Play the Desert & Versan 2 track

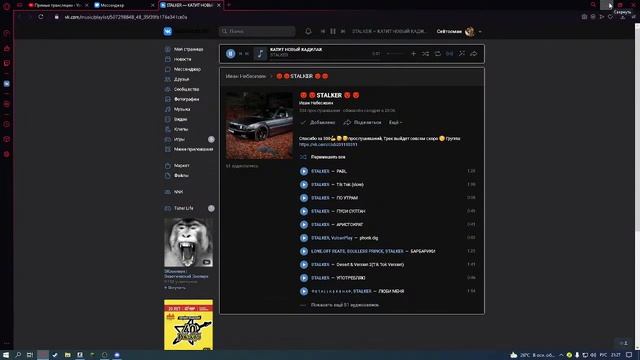[x=304, y=264]
